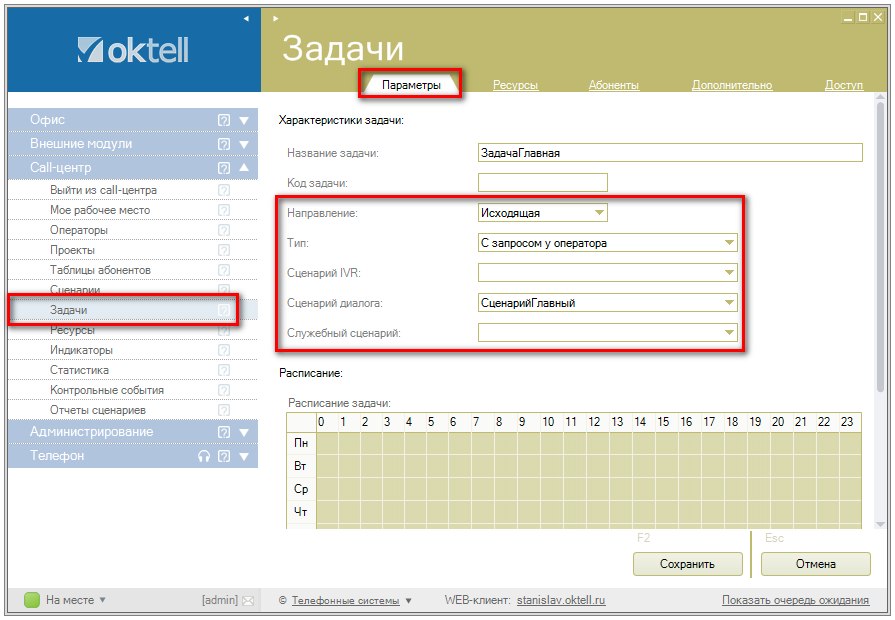The width and height of the screenshot is (895, 620).
Task: Collapse the left panel with top arrow
Action: click(x=246, y=19)
